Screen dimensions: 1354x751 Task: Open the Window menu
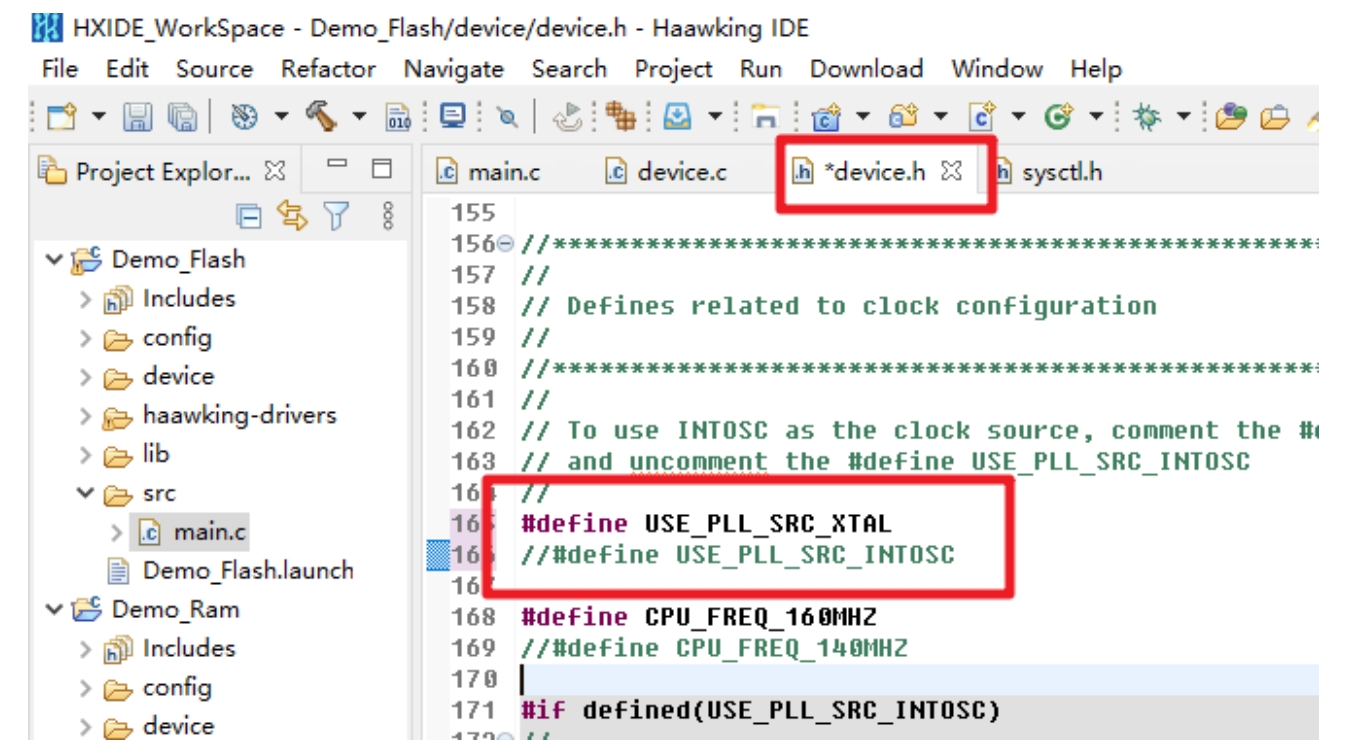pos(997,69)
